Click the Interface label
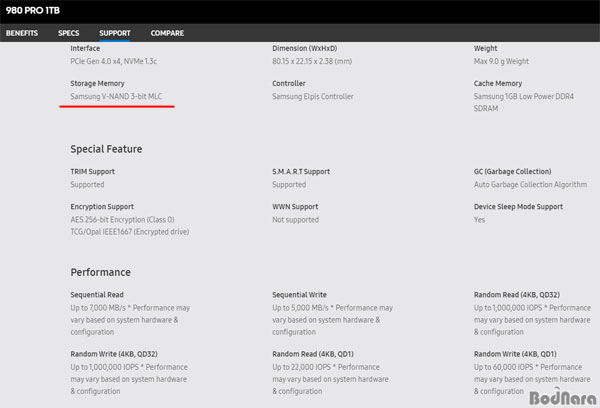Image resolution: width=600 pixels, height=408 pixels. pos(85,48)
